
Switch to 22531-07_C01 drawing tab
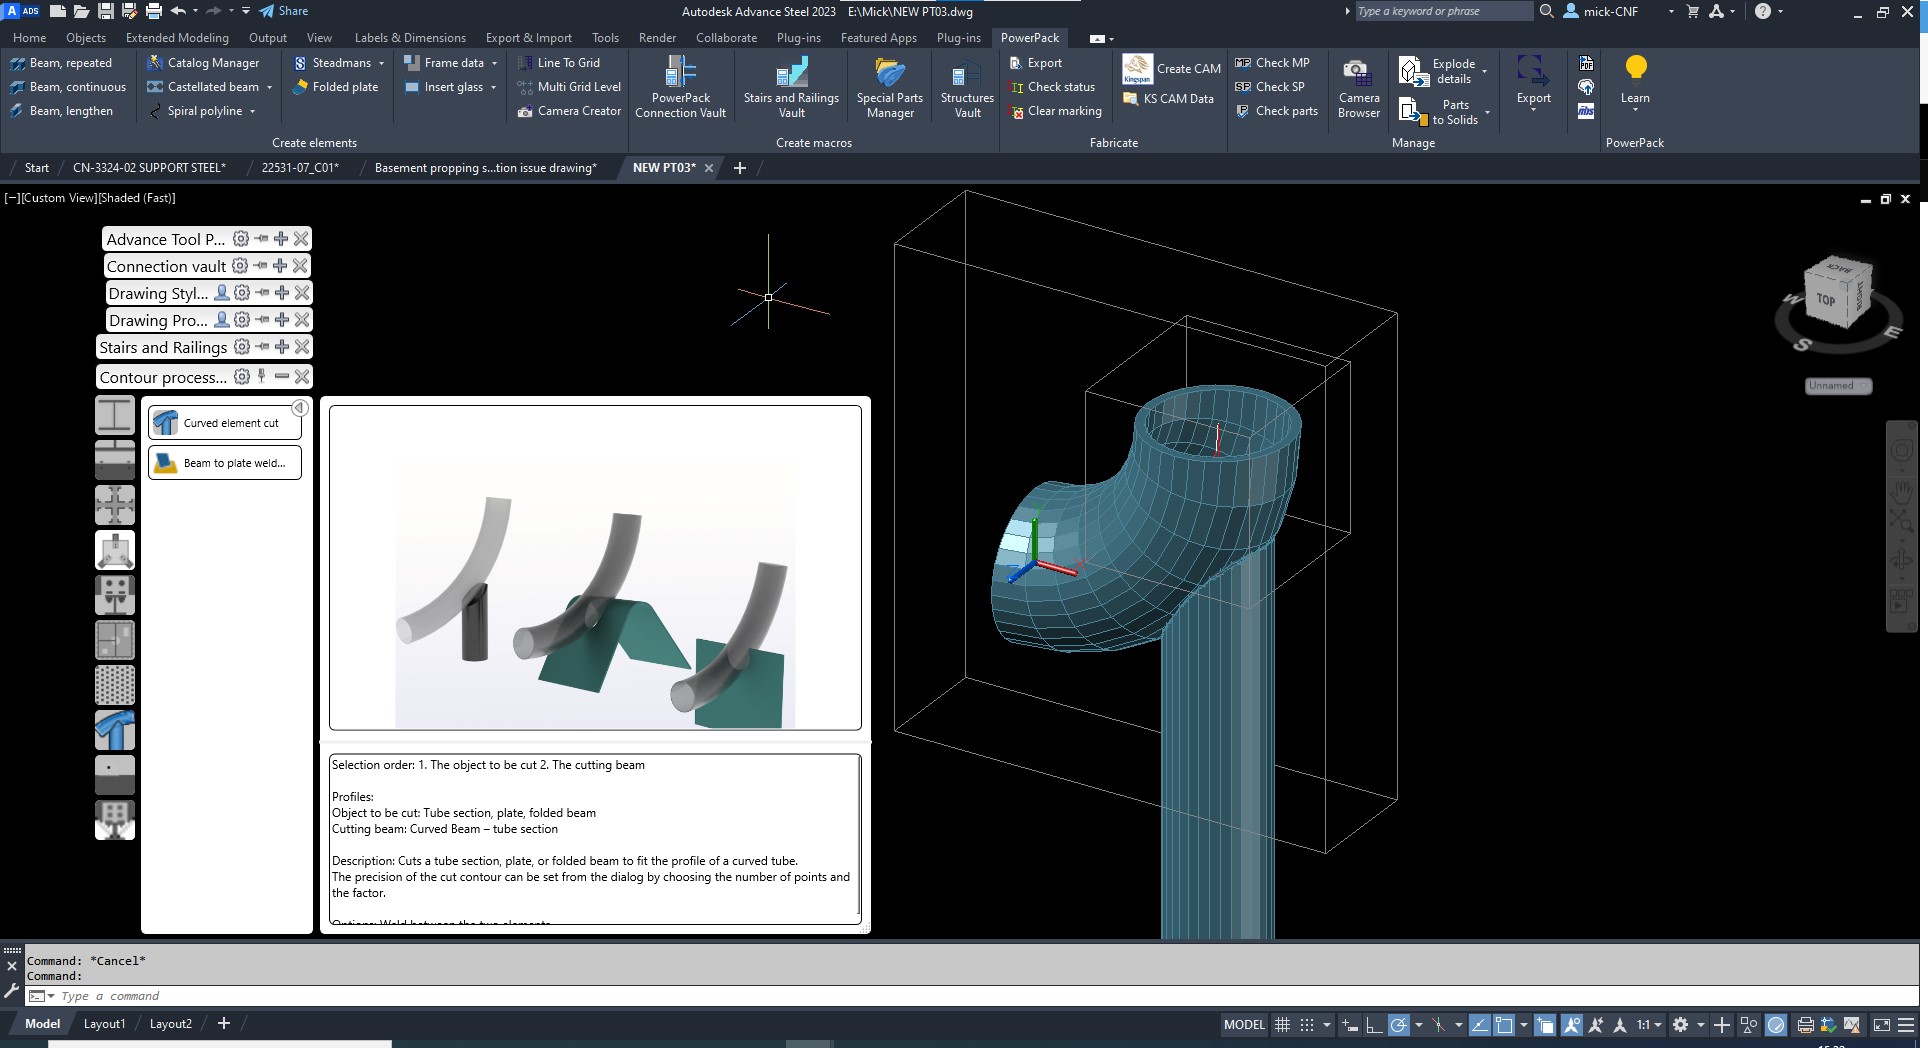300,168
